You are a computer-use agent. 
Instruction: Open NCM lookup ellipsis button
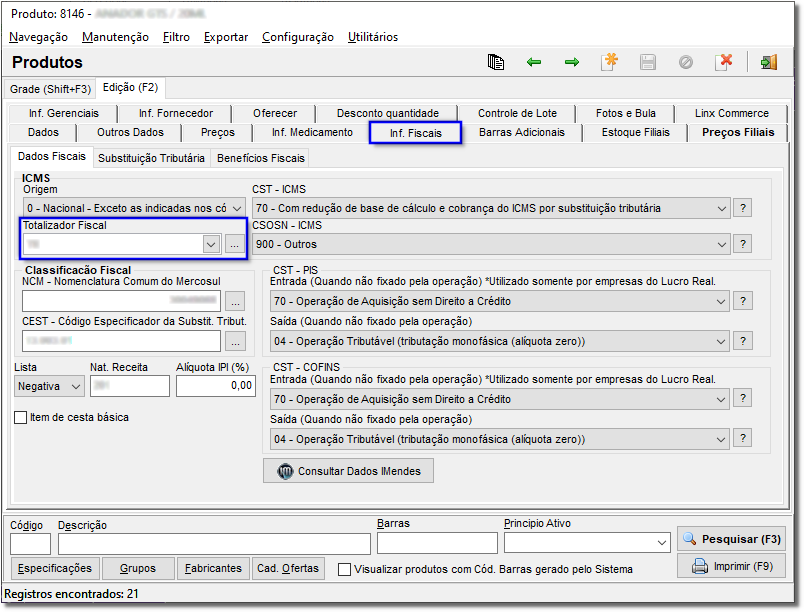point(235,301)
